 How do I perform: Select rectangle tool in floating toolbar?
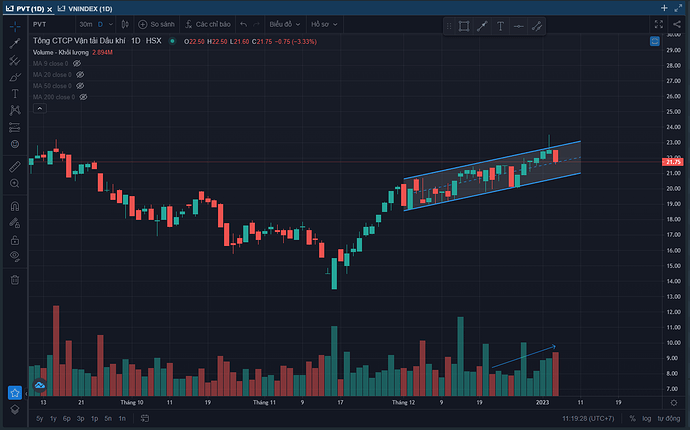(x=464, y=26)
